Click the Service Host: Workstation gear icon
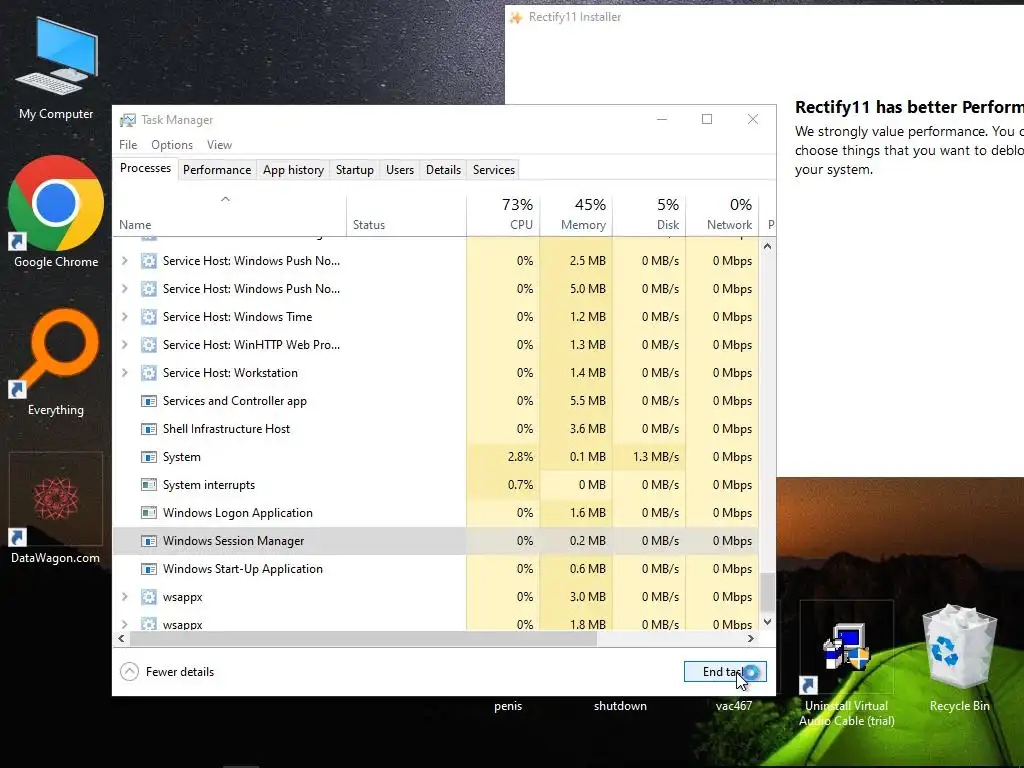The image size is (1024, 768). (x=149, y=373)
